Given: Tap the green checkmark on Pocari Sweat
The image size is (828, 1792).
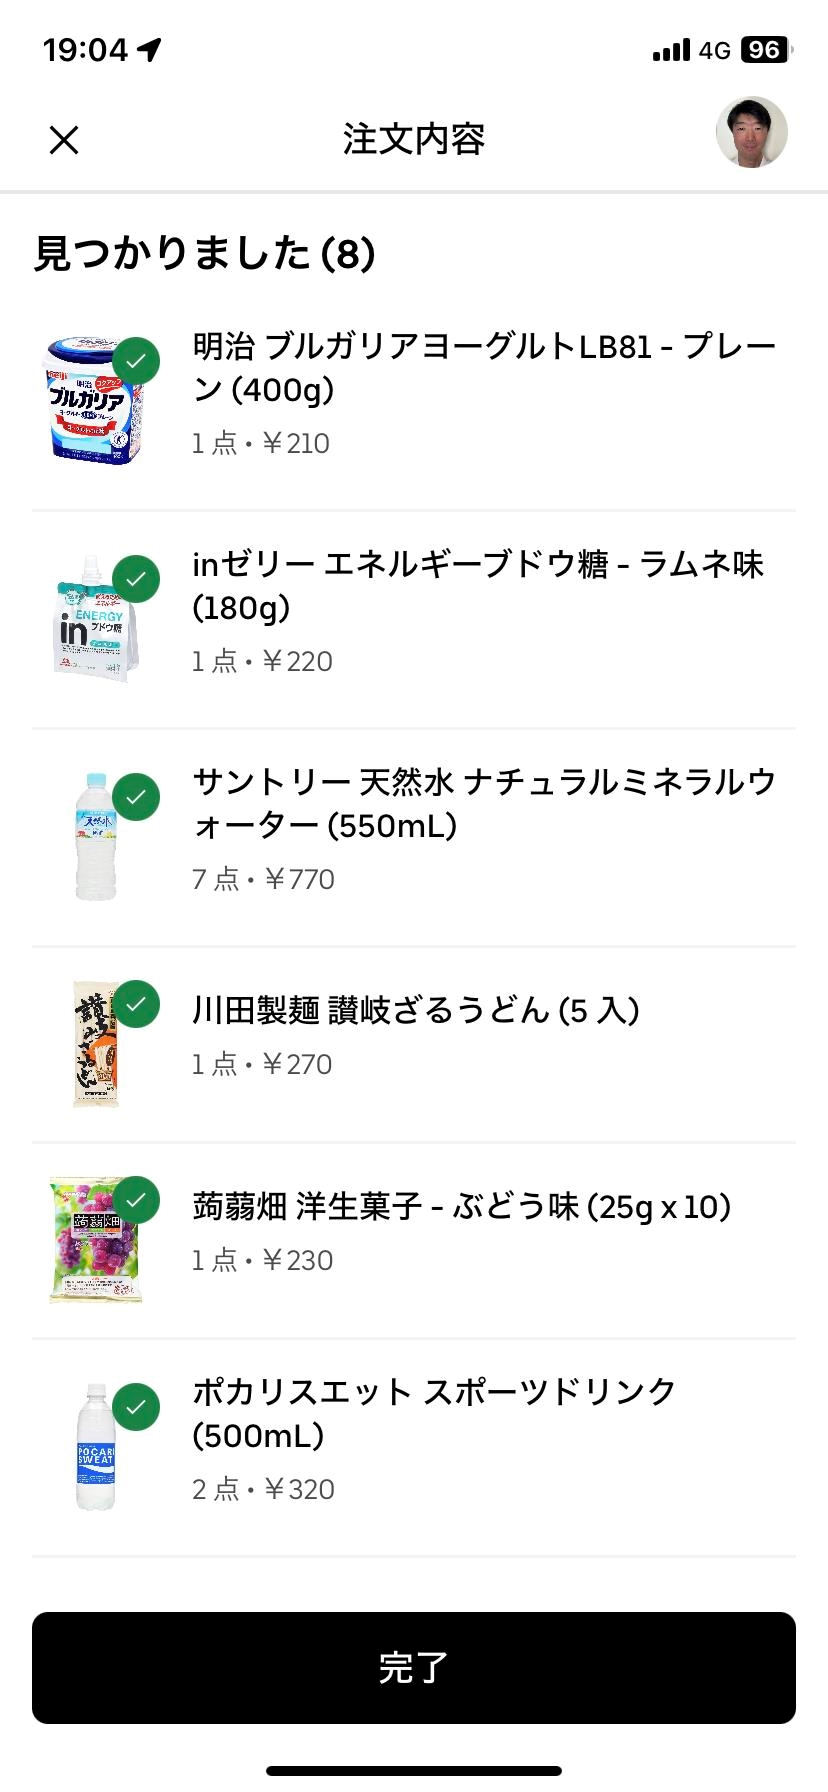Looking at the screenshot, I should pyautogui.click(x=137, y=1407).
